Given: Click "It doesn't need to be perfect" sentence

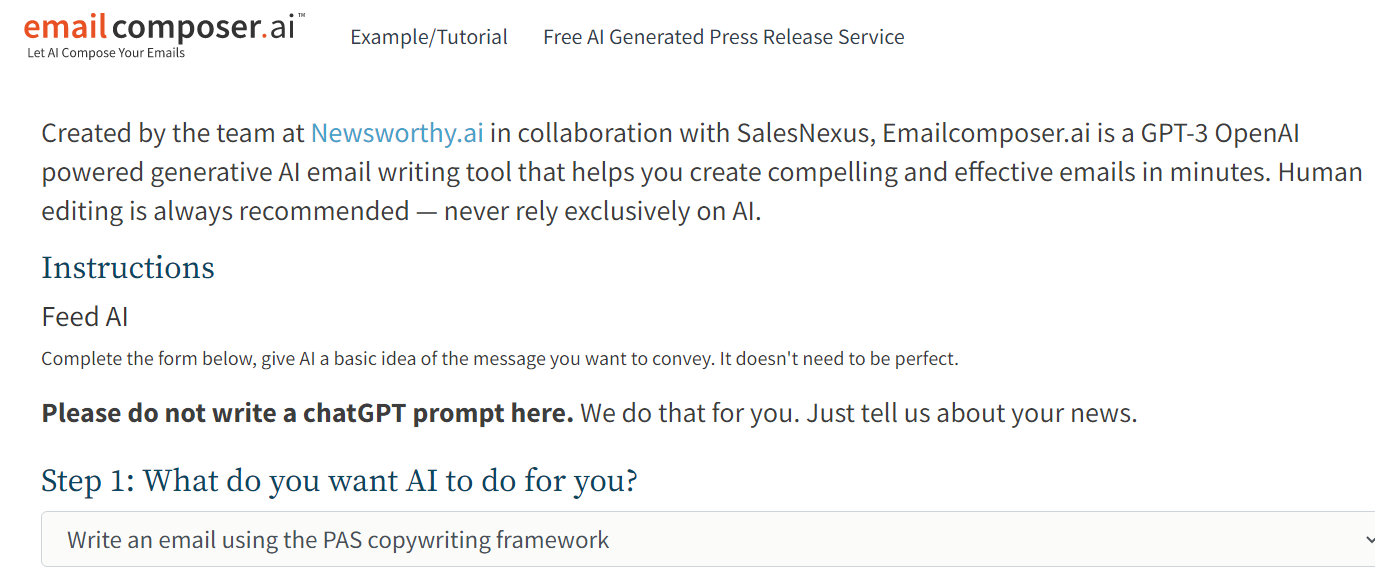Looking at the screenshot, I should pyautogui.click(x=838, y=359).
